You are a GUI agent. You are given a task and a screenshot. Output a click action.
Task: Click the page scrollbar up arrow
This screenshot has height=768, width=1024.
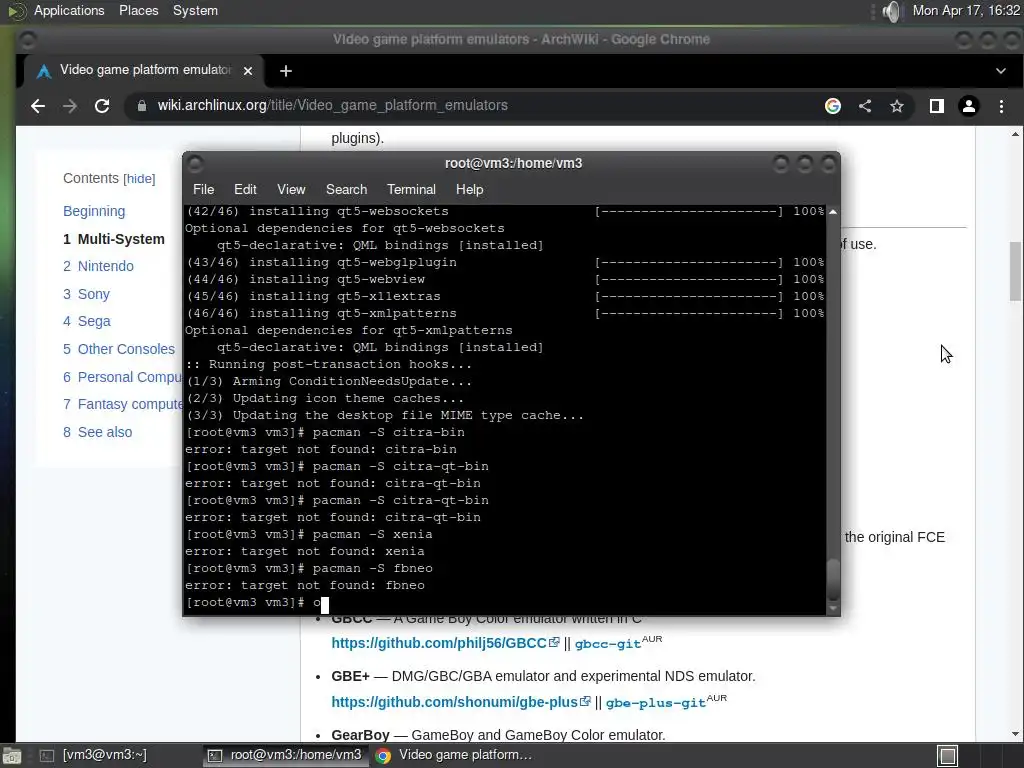[x=1015, y=135]
